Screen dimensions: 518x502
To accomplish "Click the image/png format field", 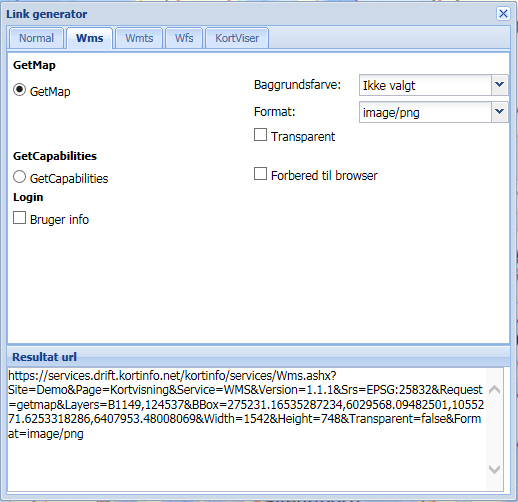I will tap(425, 112).
